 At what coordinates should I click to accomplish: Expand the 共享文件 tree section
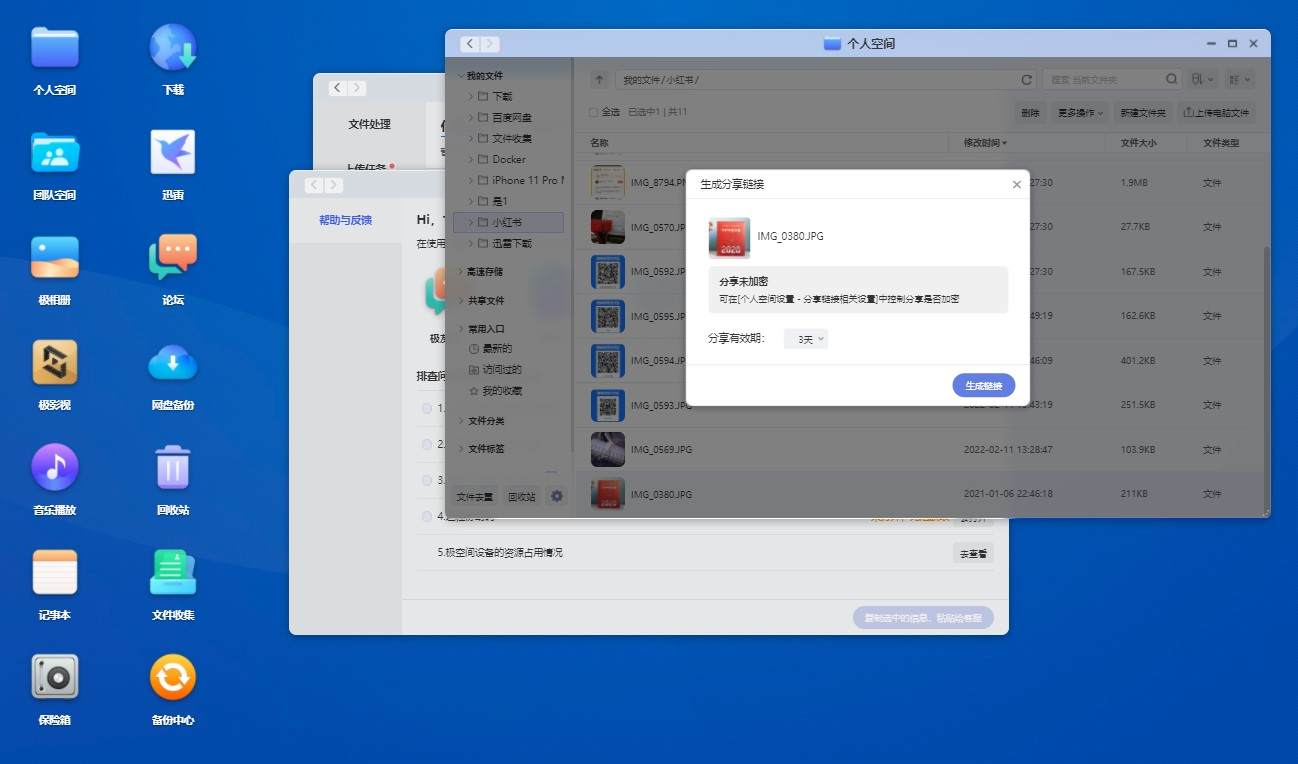coord(461,300)
